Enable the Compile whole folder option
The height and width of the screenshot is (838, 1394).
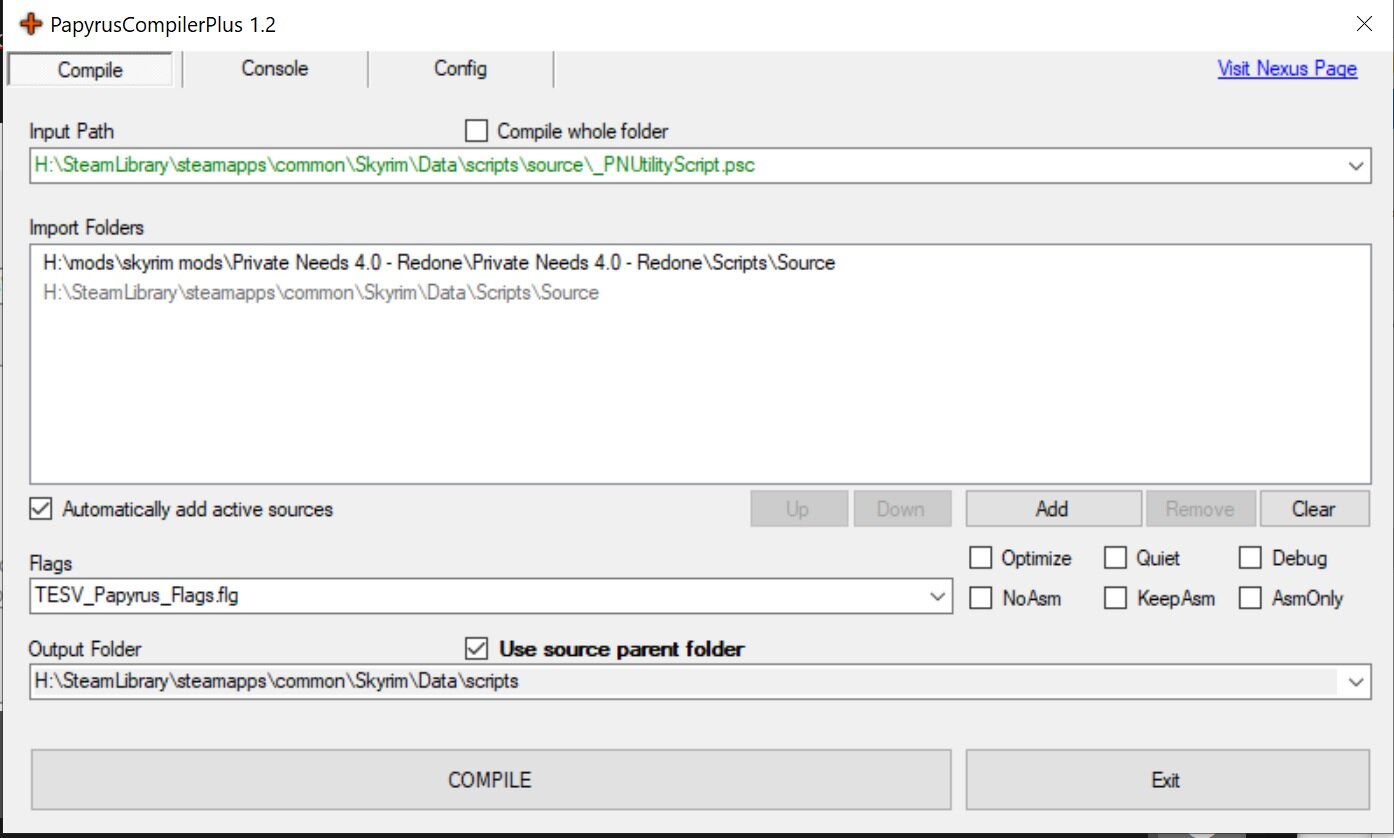[x=476, y=130]
